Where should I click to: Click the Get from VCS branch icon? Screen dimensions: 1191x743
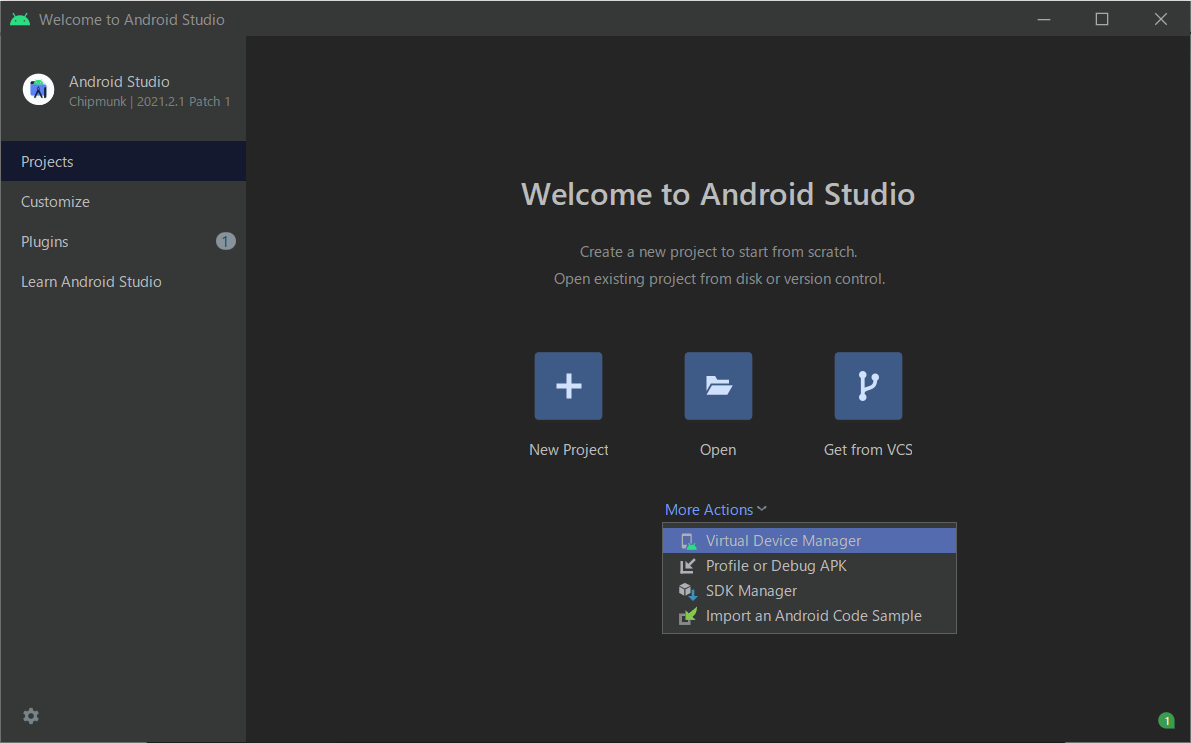pyautogui.click(x=868, y=386)
